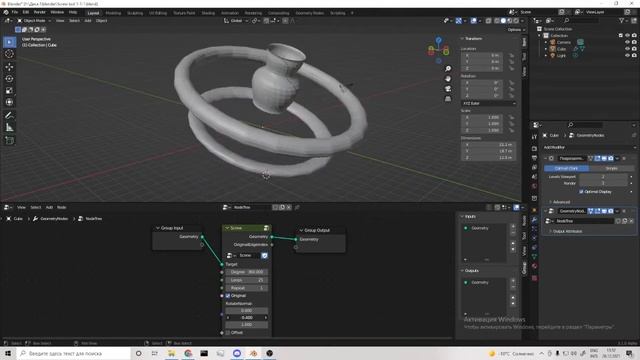Remove the subdivision modifier with X
This screenshot has width=640, height=360.
point(624,158)
